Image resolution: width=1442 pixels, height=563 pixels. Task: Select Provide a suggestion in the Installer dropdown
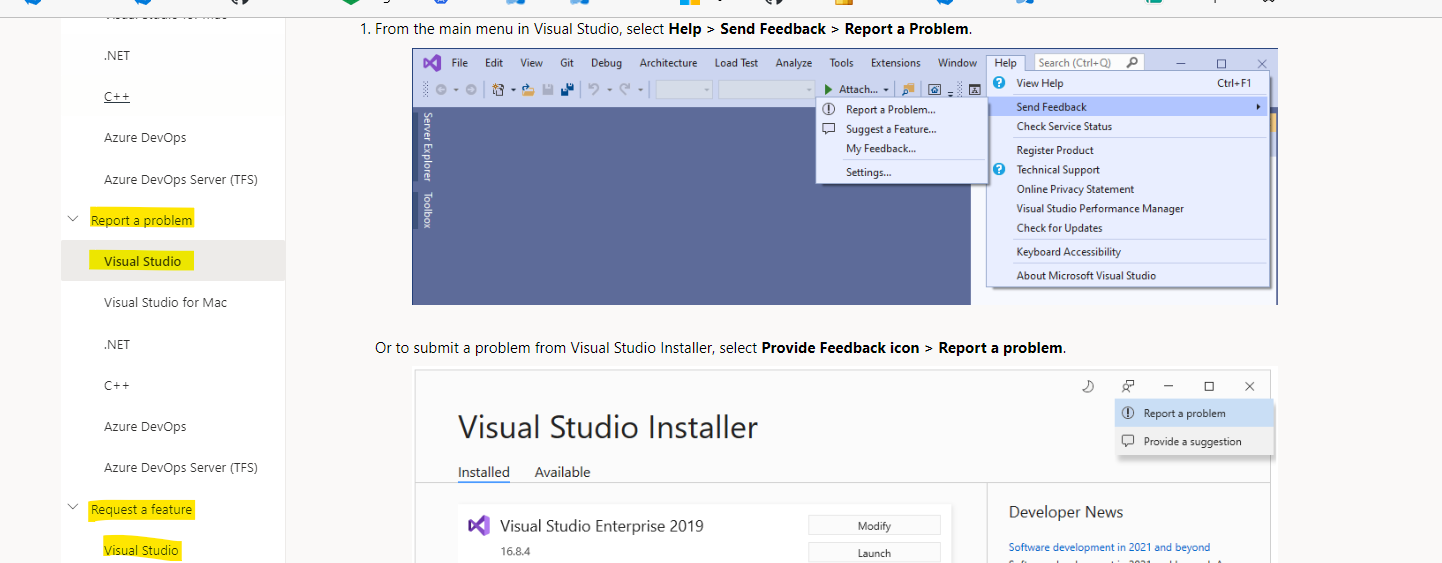pos(1195,441)
